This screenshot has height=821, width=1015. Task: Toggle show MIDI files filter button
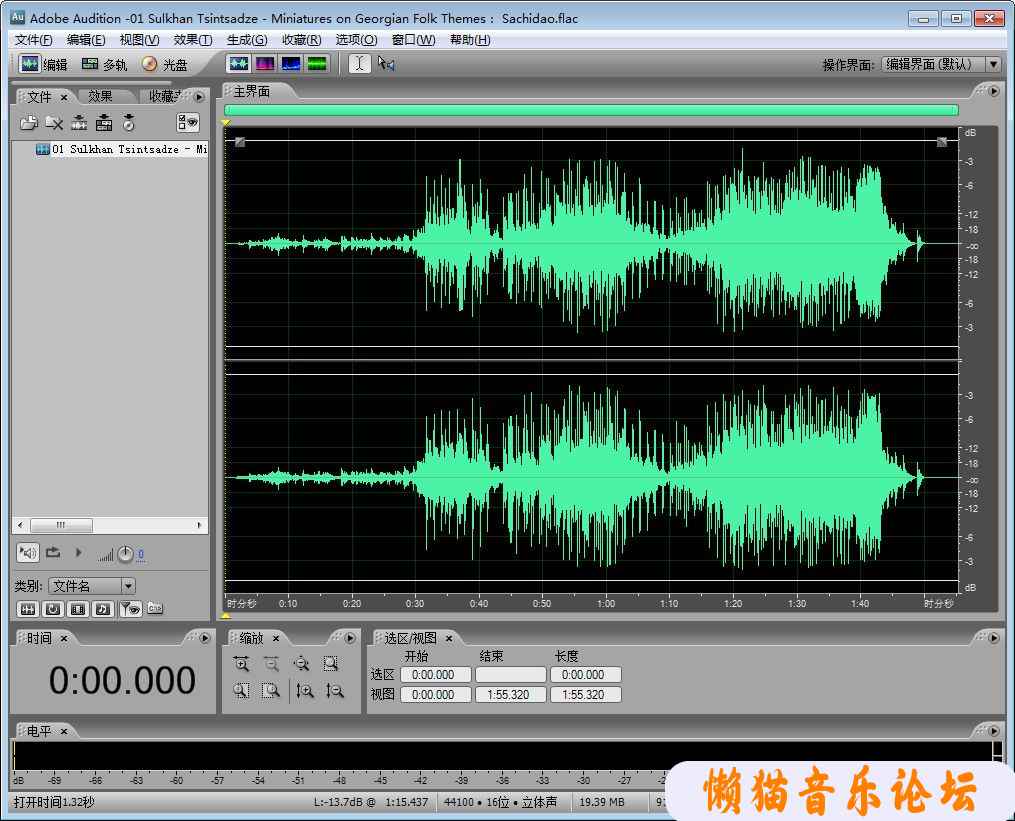[103, 609]
